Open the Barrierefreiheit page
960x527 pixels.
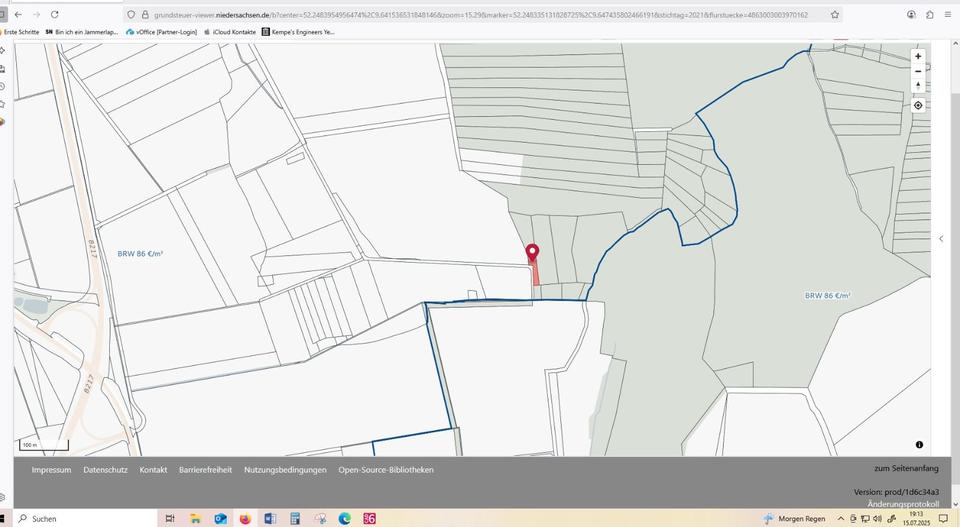tap(205, 470)
